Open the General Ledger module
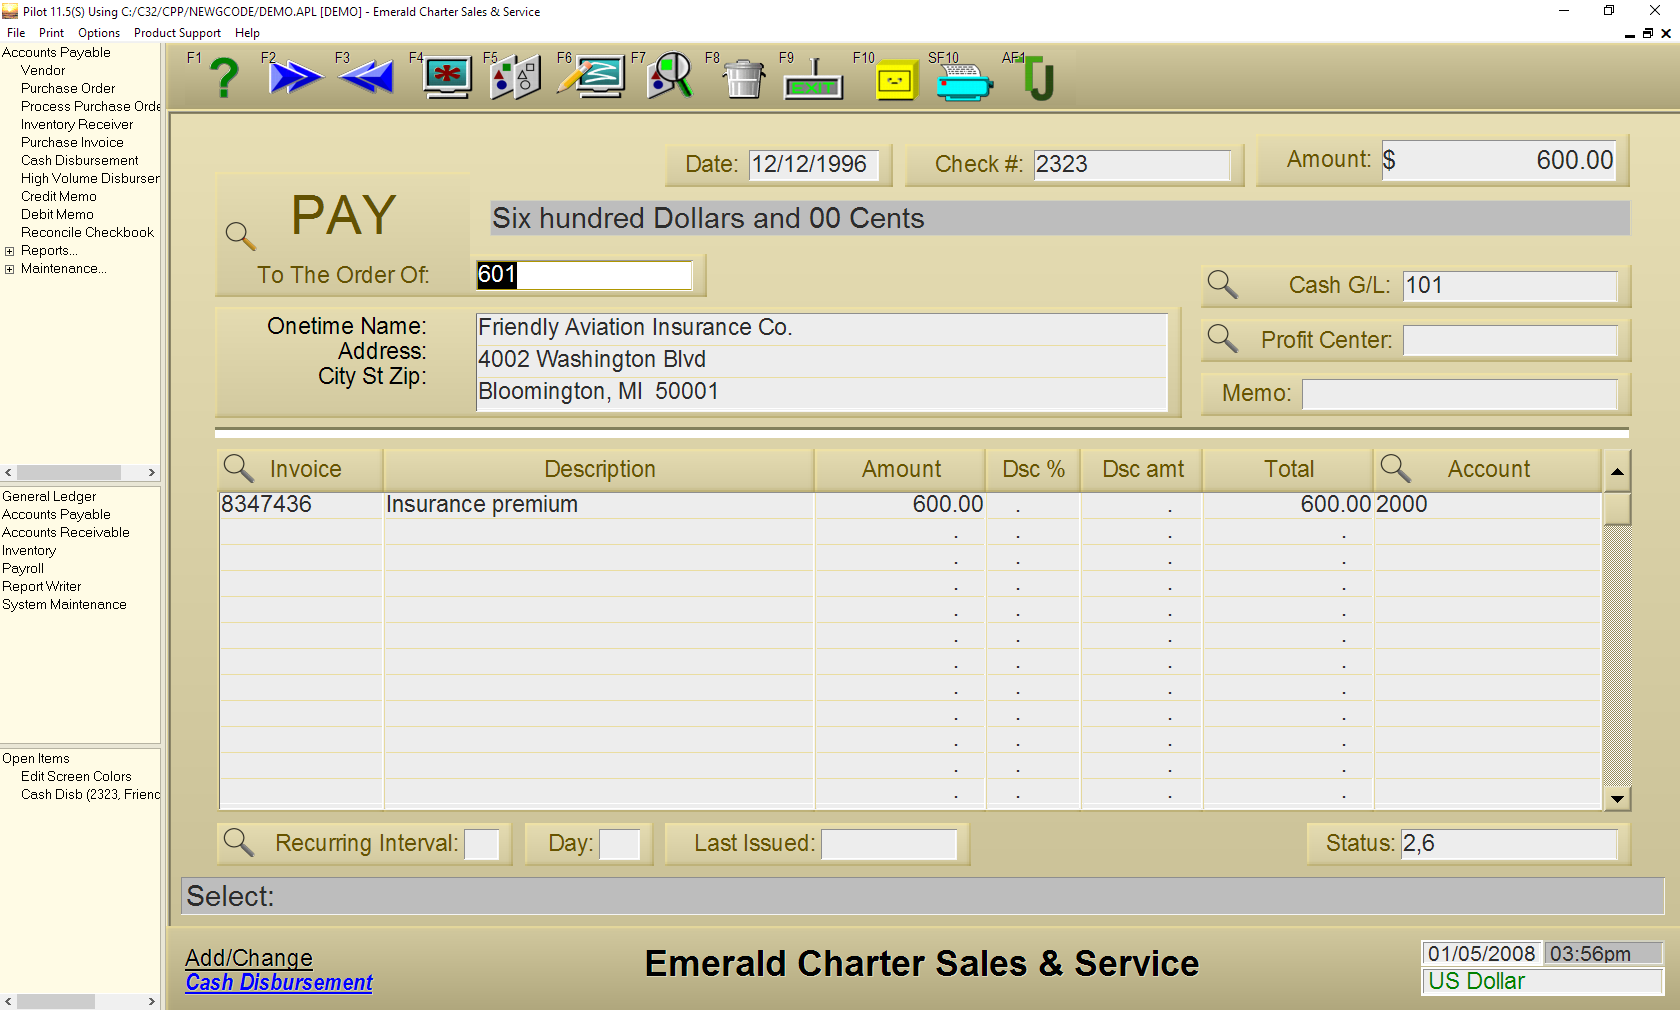Screen dimensions: 1680x1010 coord(49,497)
